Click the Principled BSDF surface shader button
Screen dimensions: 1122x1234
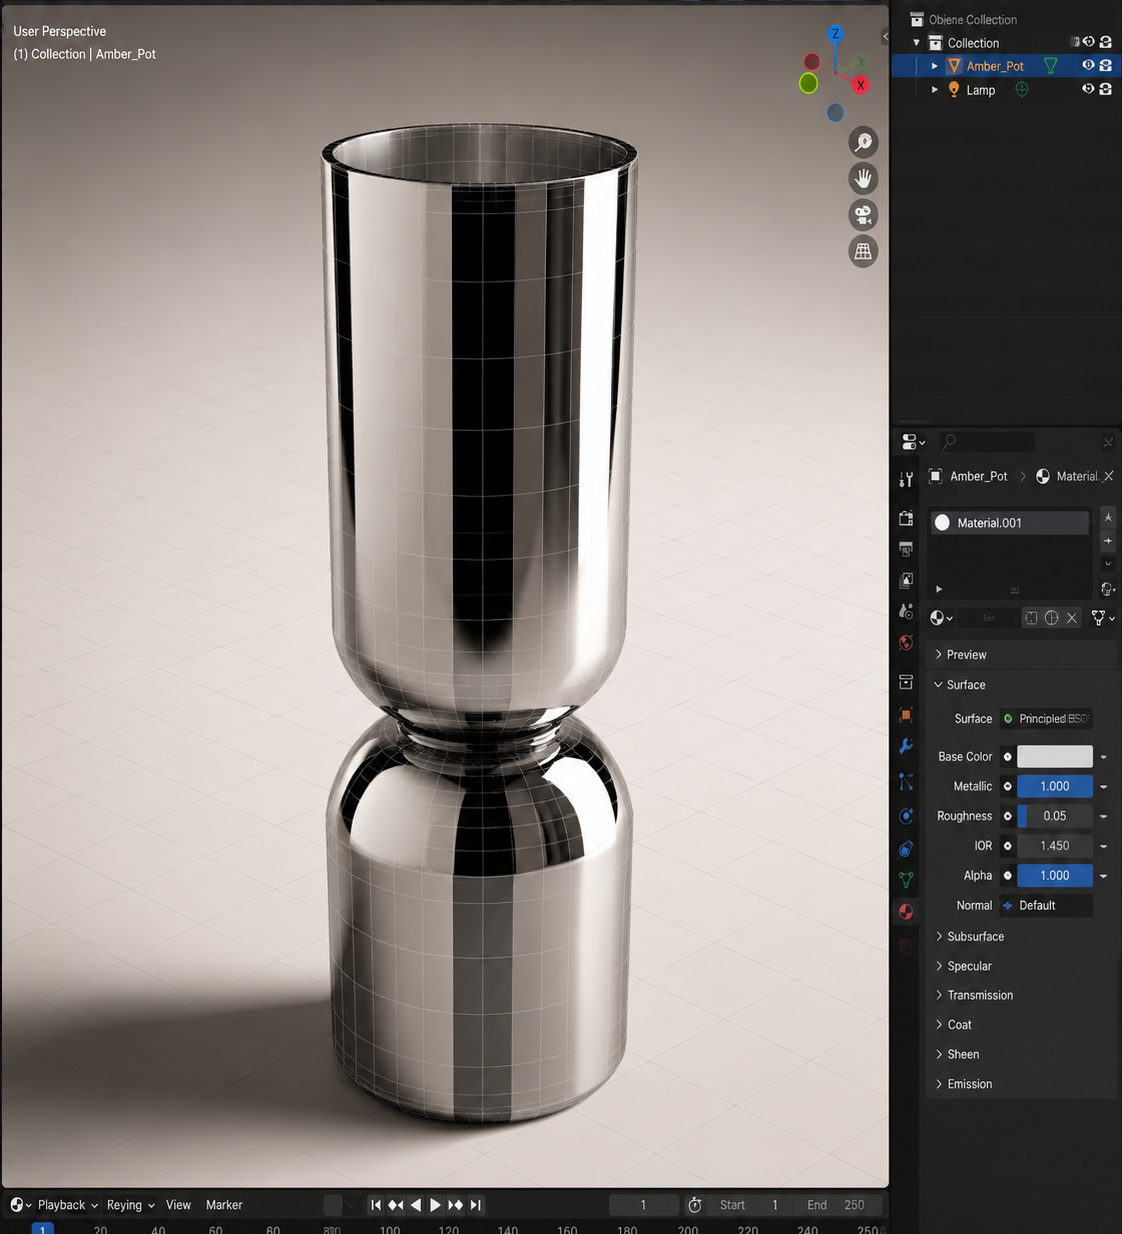pos(1046,719)
